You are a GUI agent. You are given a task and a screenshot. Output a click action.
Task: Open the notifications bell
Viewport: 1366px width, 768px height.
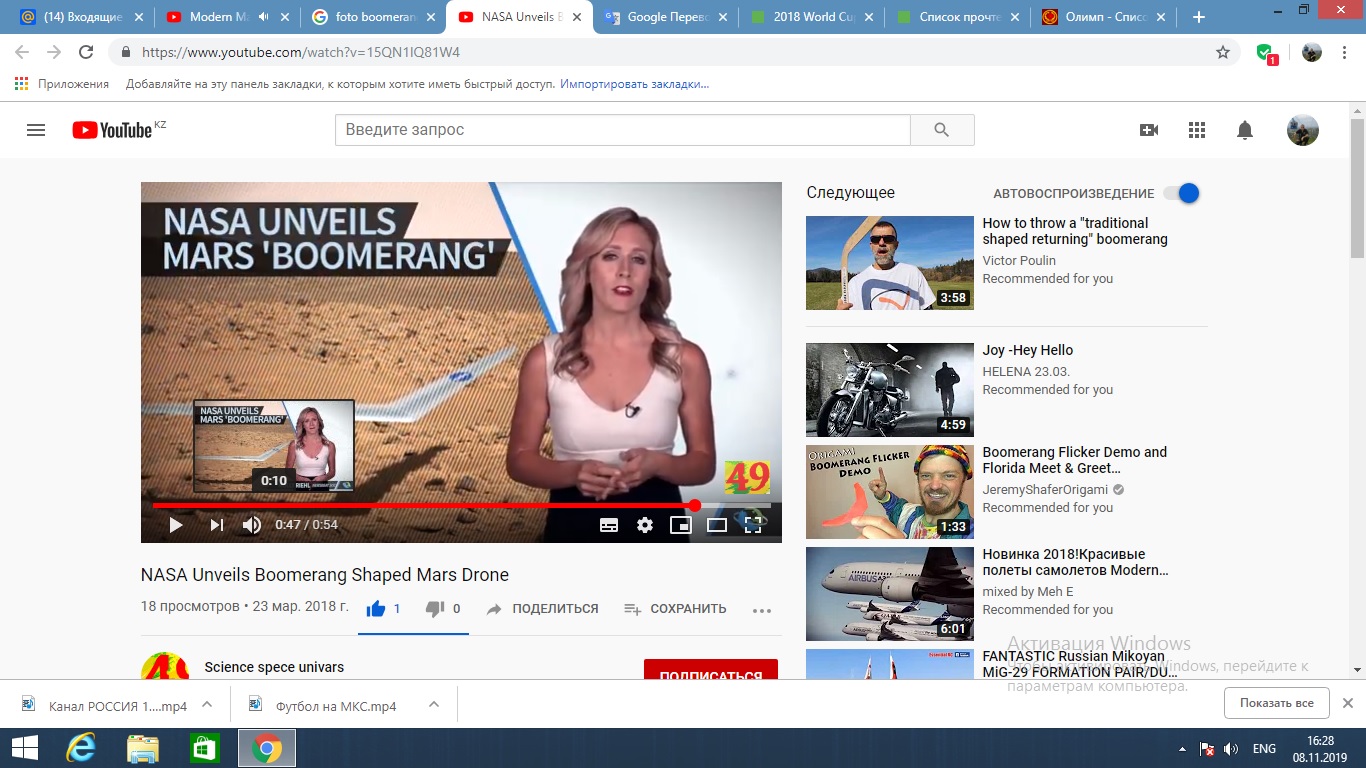click(x=1245, y=130)
